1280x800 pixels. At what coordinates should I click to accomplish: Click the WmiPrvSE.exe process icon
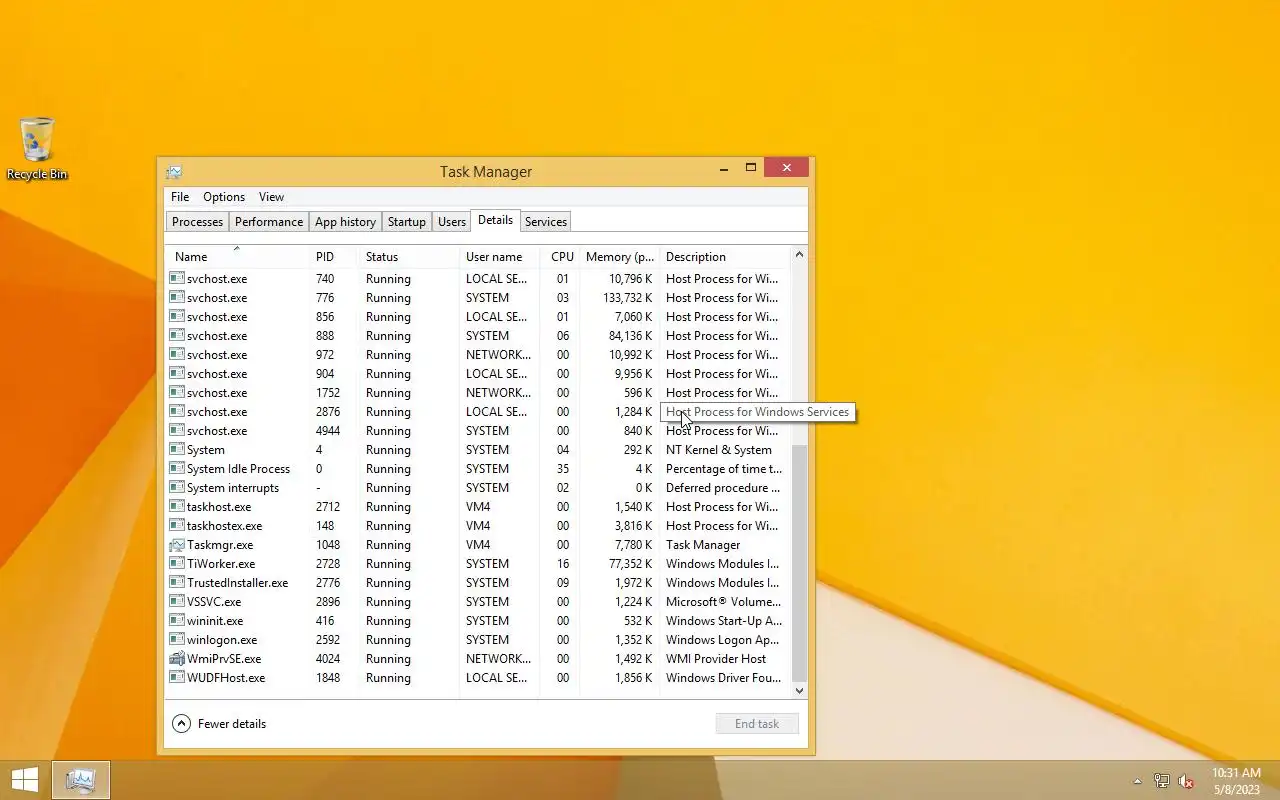(176, 659)
